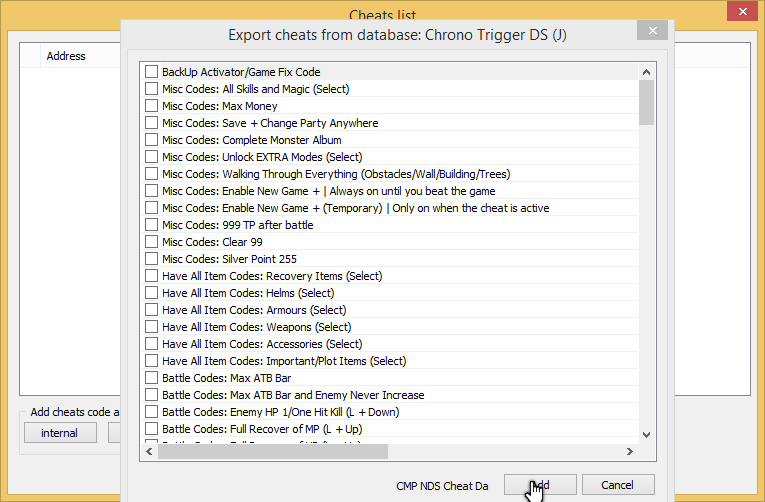Click the 'CMP NDS Cheat Da' label
Image resolution: width=765 pixels, height=502 pixels.
(442, 486)
